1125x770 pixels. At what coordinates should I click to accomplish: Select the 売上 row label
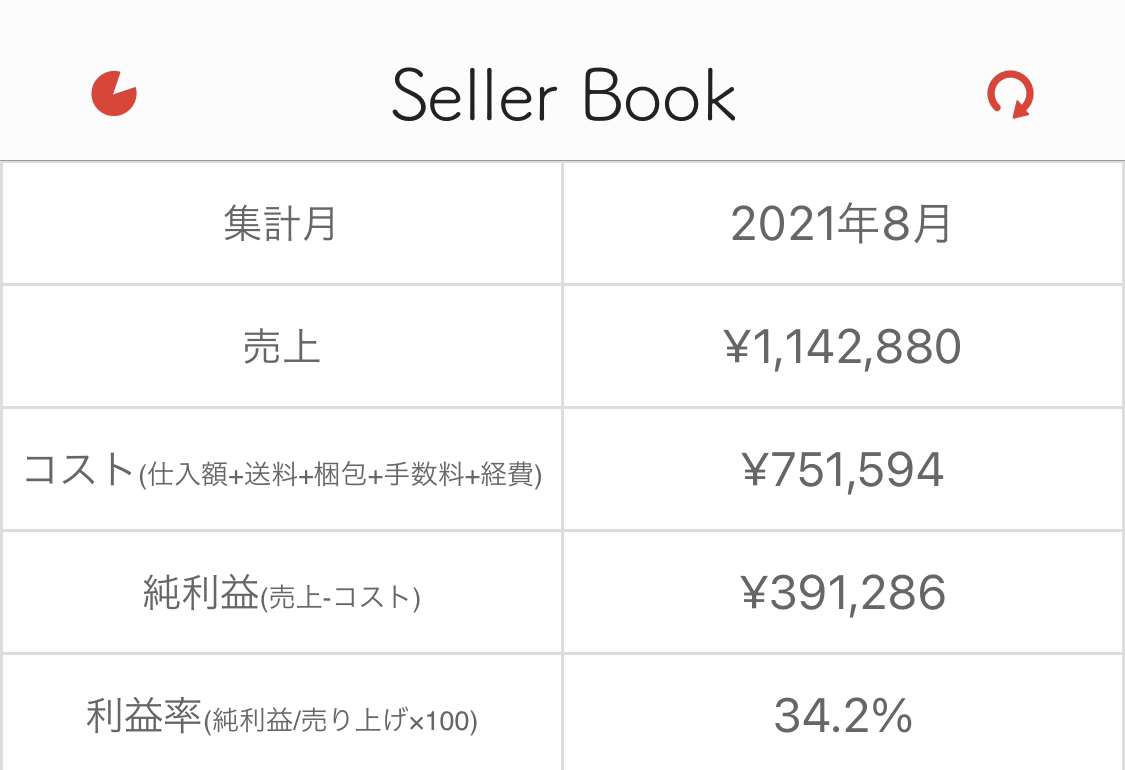coord(281,347)
